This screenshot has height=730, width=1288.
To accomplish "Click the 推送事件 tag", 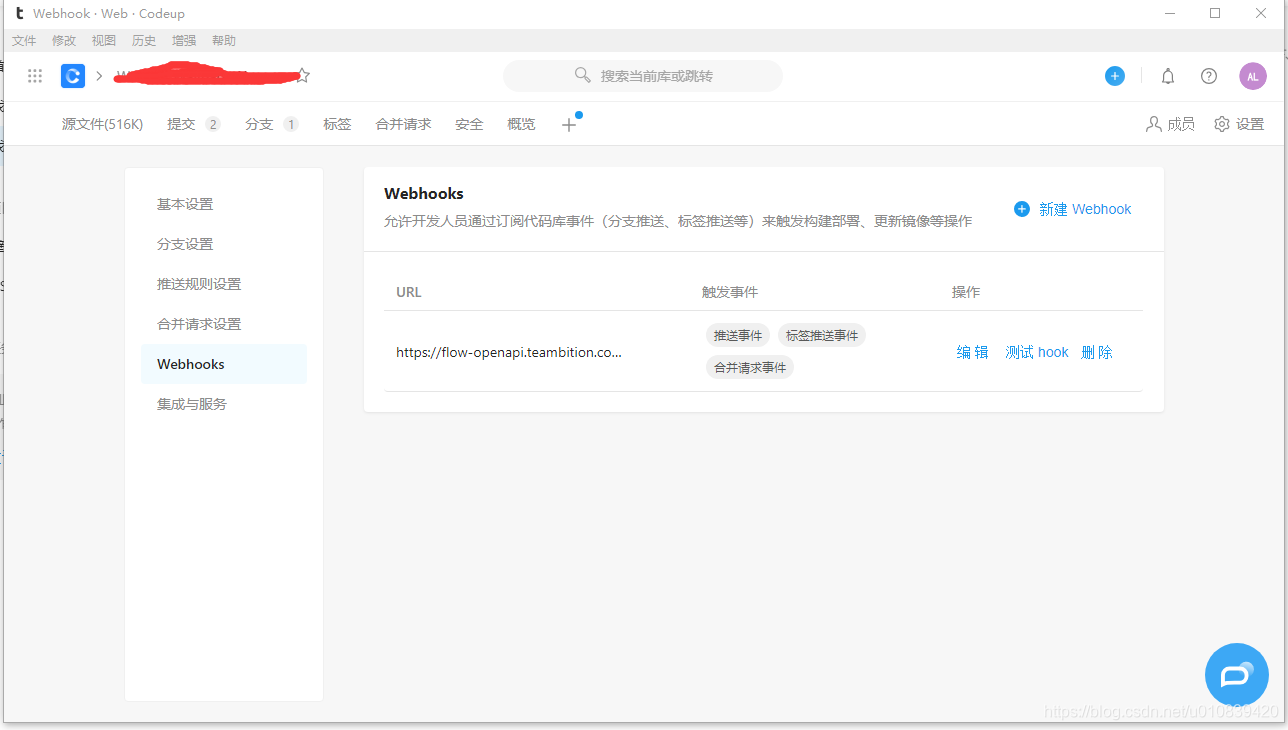I will click(738, 335).
